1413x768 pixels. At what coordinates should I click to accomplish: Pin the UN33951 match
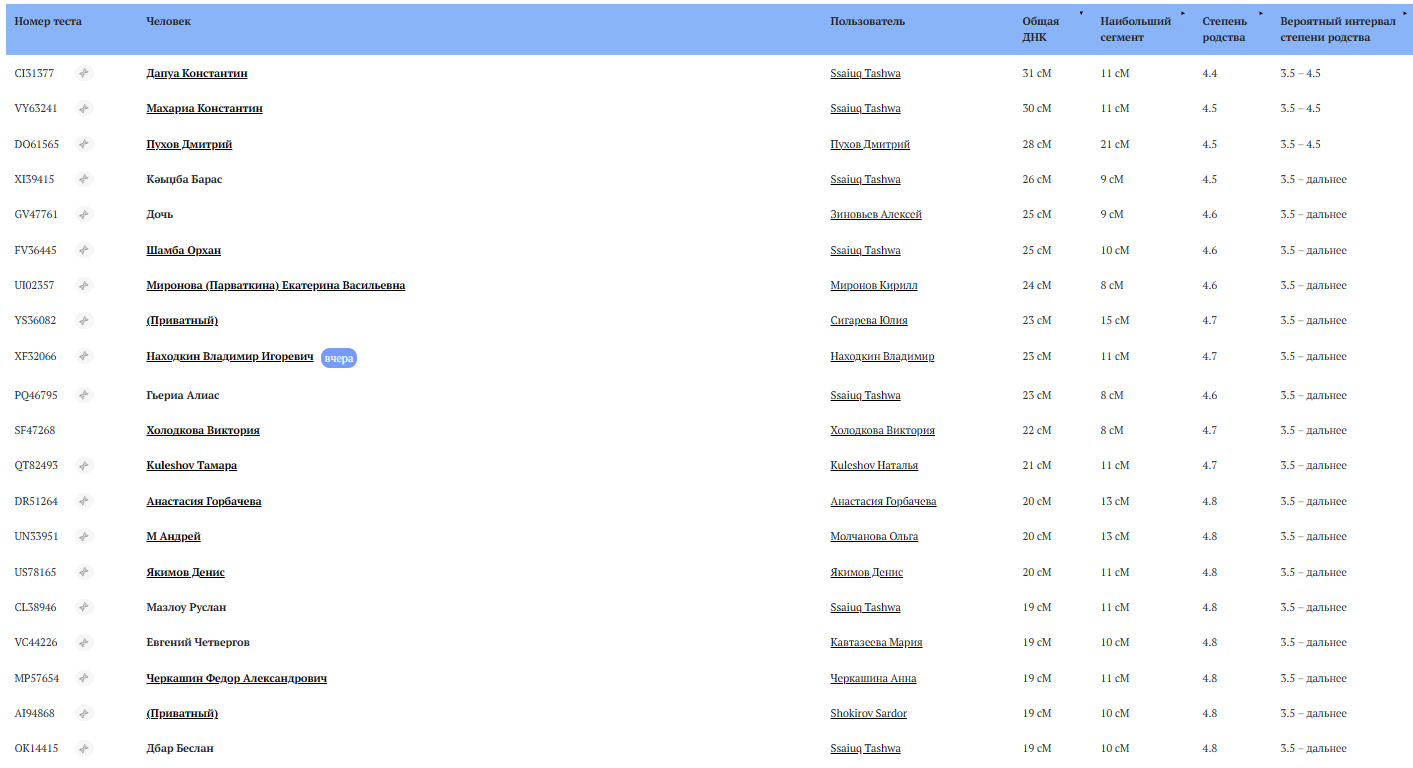(x=85, y=536)
